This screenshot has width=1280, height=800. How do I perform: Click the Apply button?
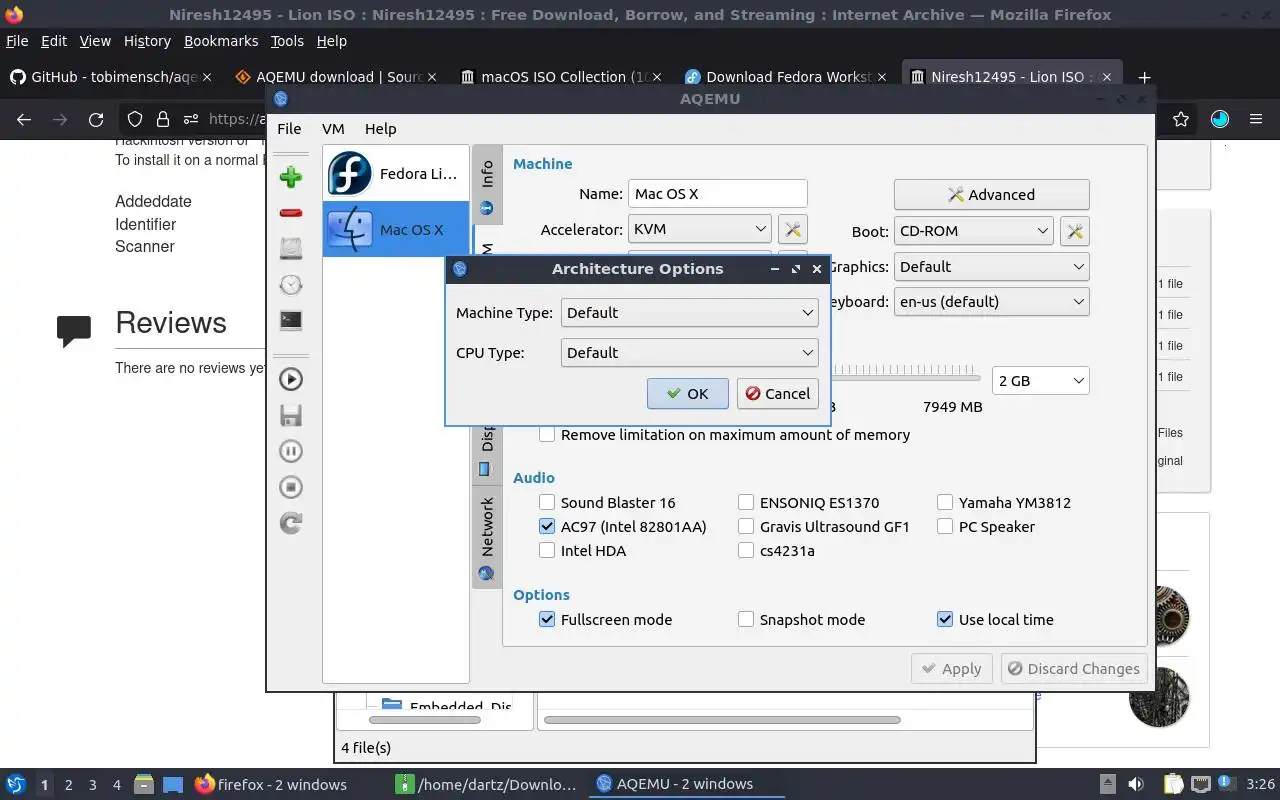click(951, 669)
